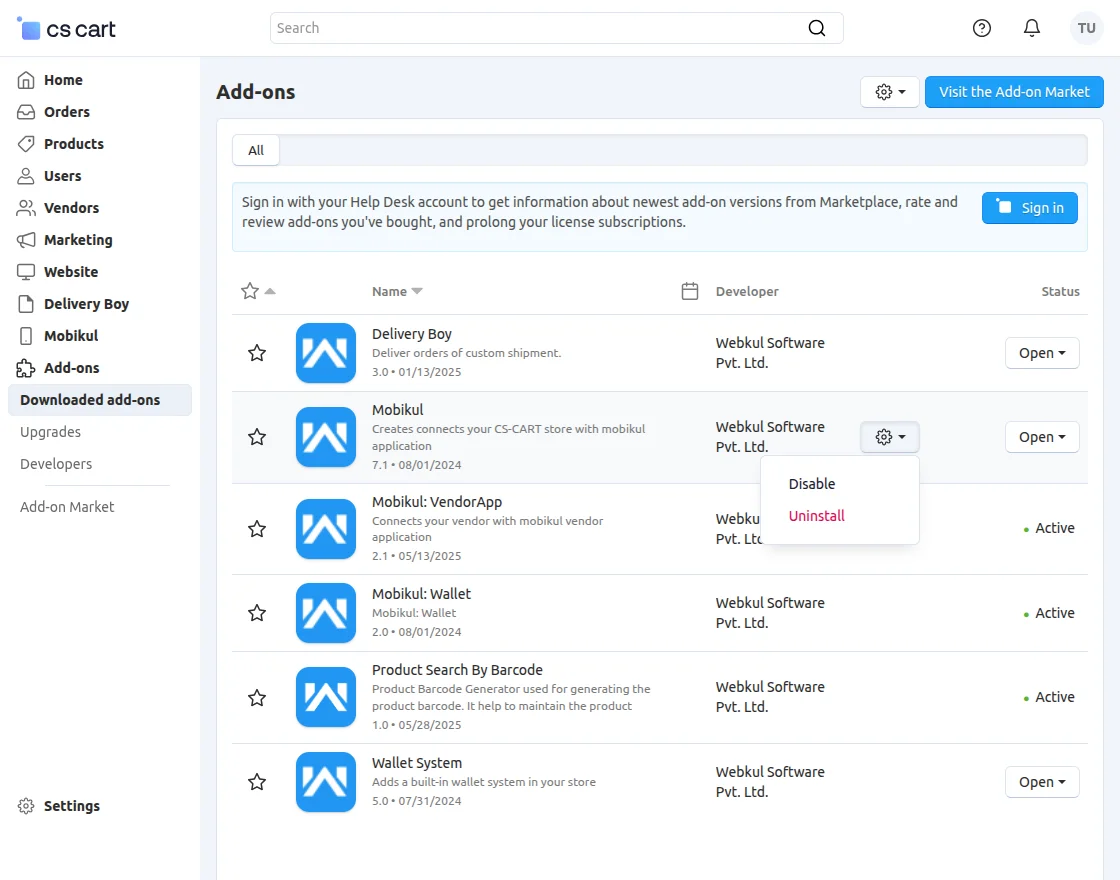Click the Delivery Boy add-on logo
The image size is (1120, 880).
(326, 353)
